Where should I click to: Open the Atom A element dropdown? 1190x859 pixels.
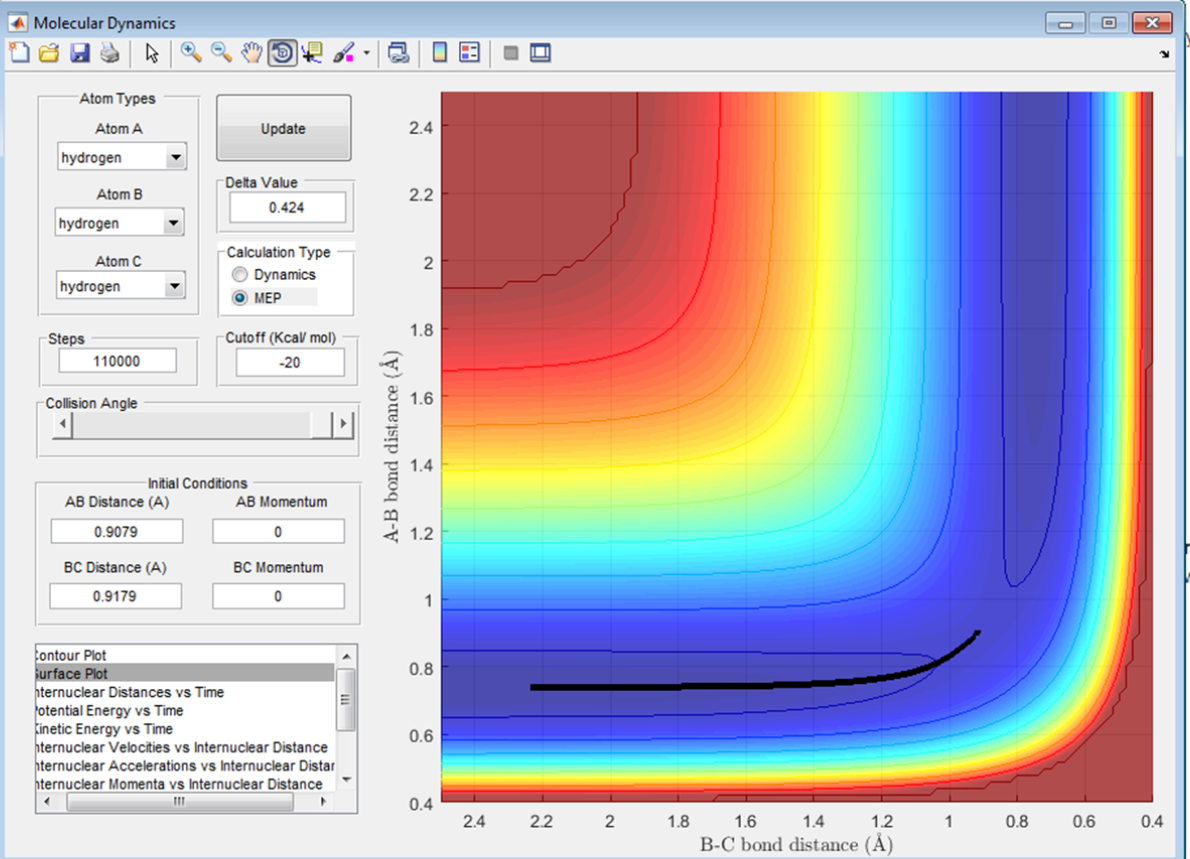pos(175,157)
